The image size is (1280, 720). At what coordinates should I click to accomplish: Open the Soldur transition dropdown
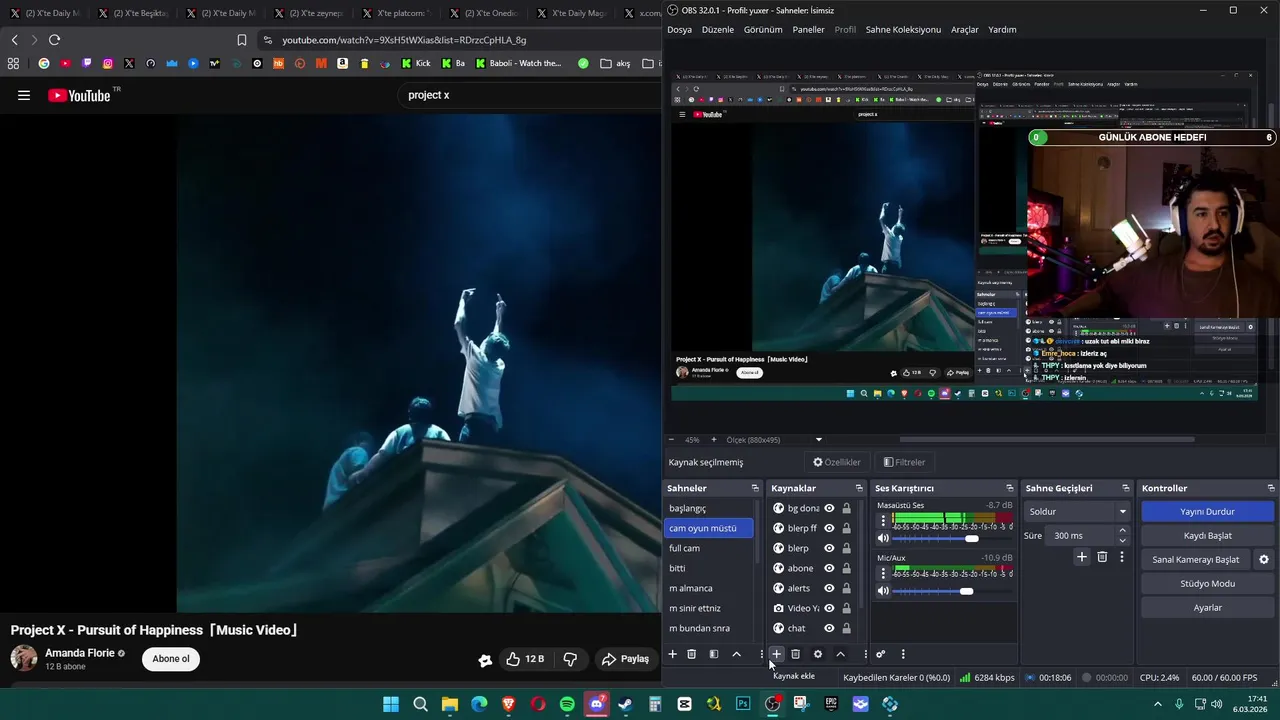pos(1078,511)
